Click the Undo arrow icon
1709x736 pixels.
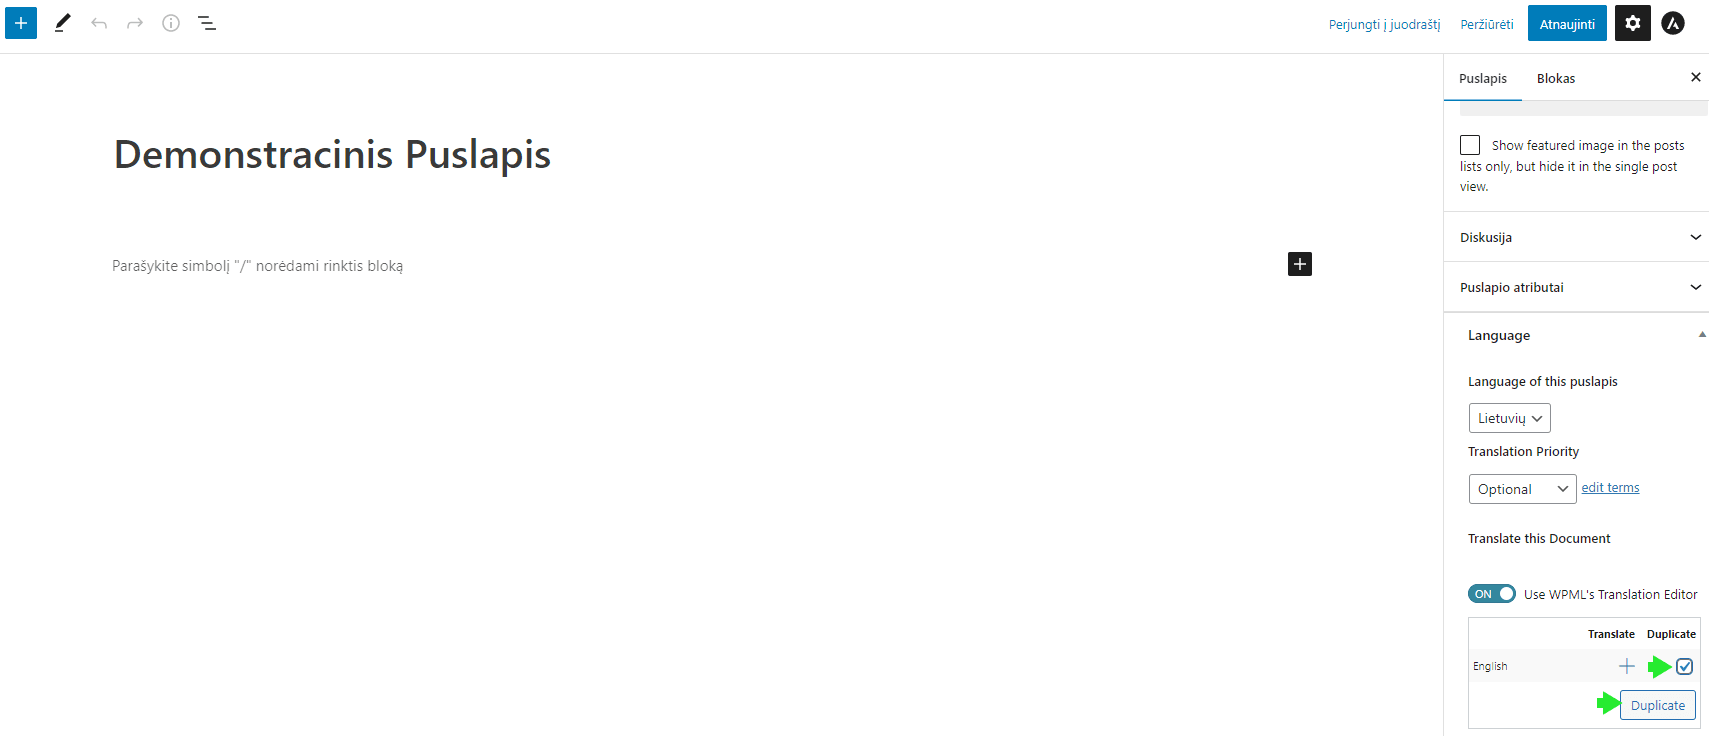(x=99, y=23)
